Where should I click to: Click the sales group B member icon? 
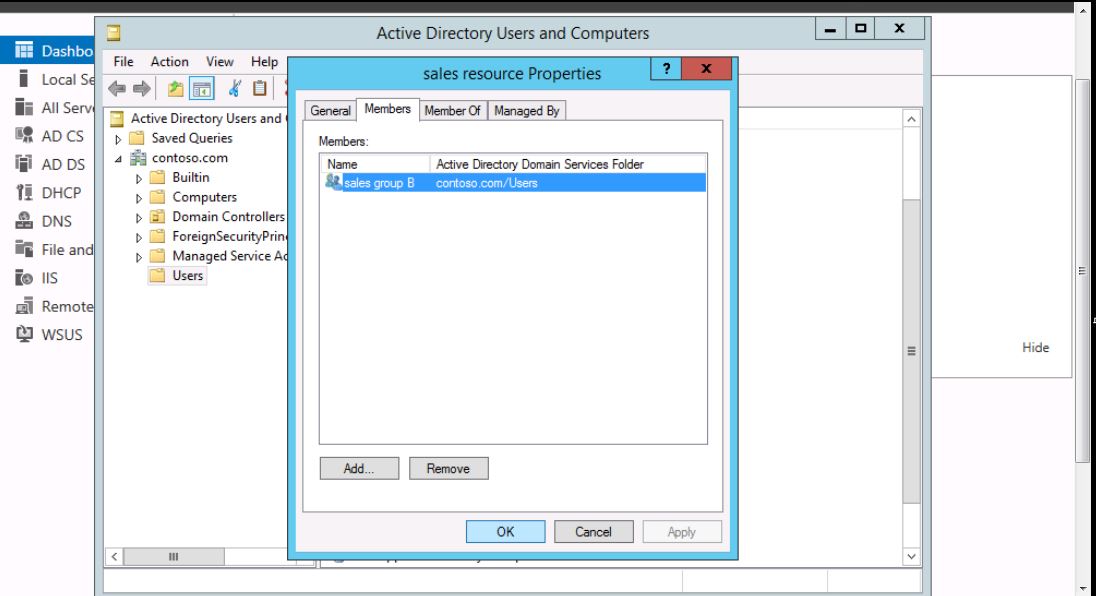point(333,182)
